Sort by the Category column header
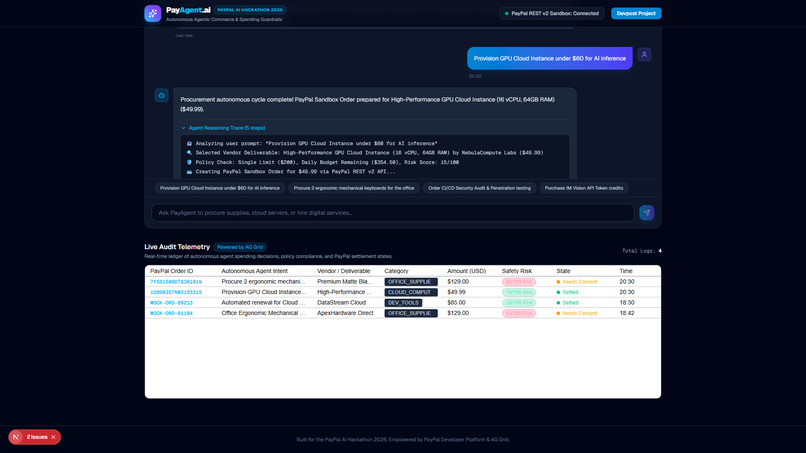Screen dimensions: 806x453 [396, 271]
